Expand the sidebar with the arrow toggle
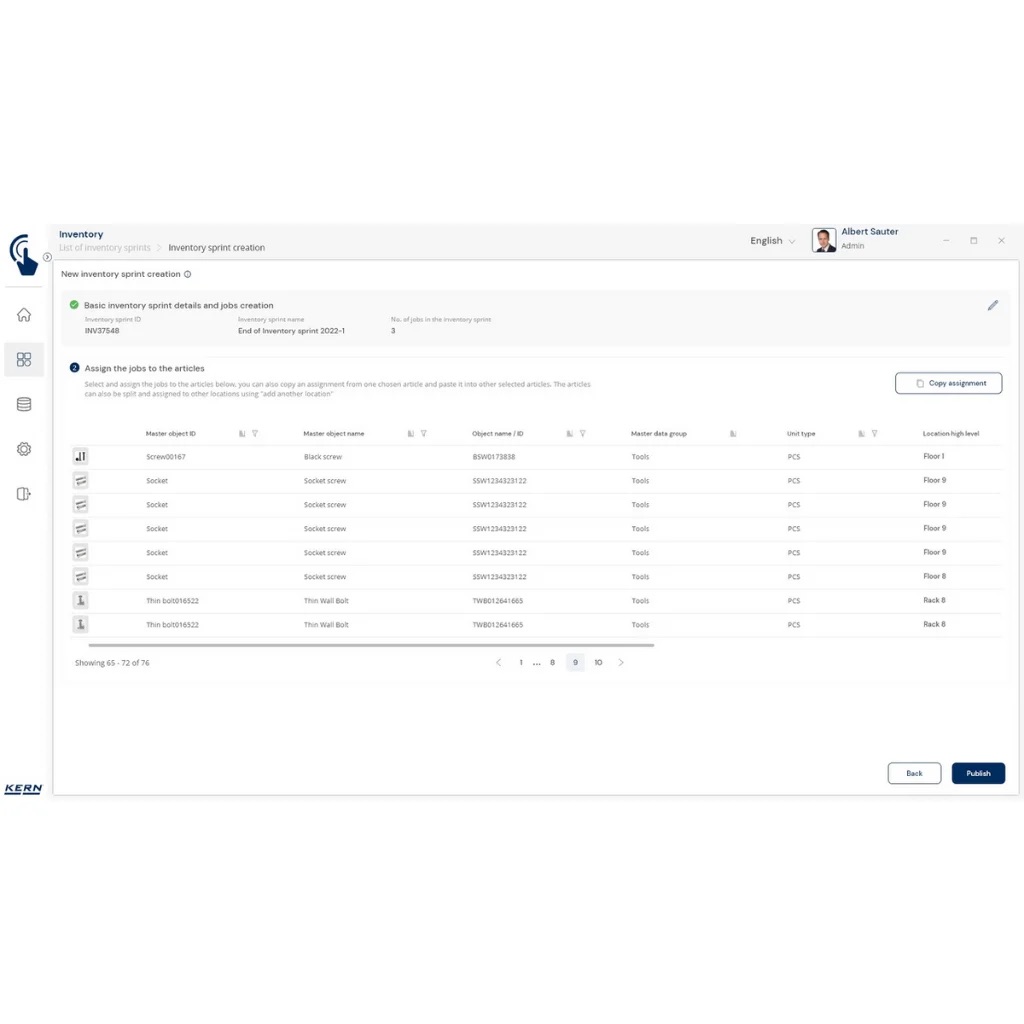This screenshot has width=1024, height=1024. (47, 257)
